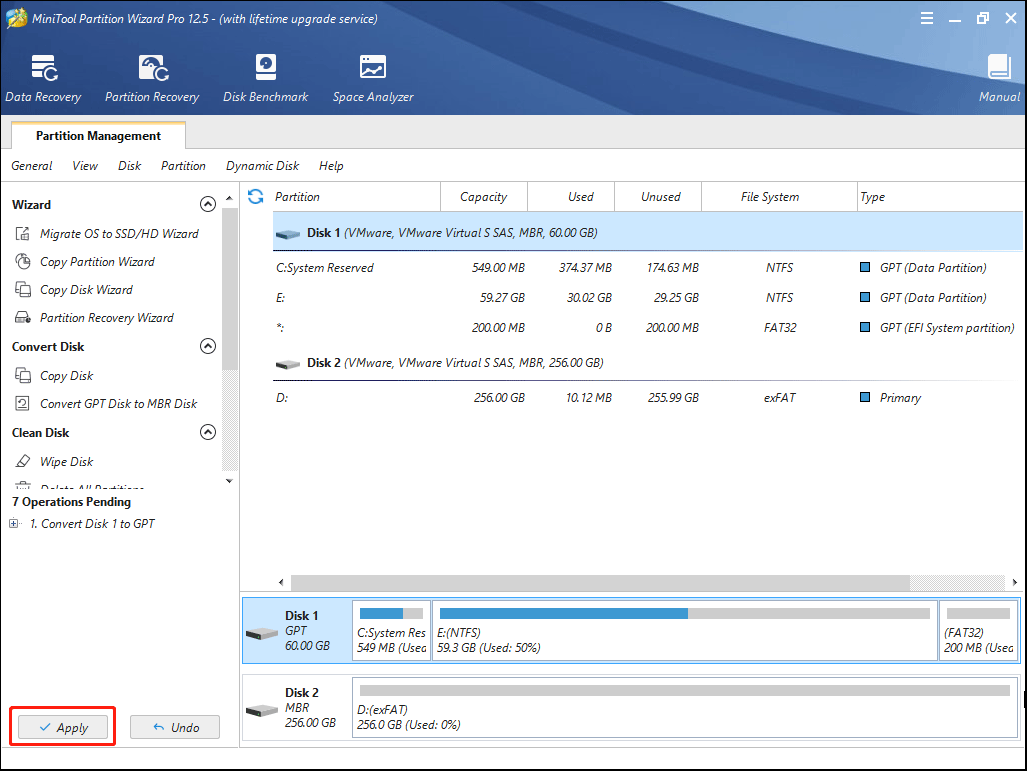1027x771 pixels.
Task: Click Convert GPT Disk to MBR Disk link
Action: (119, 404)
